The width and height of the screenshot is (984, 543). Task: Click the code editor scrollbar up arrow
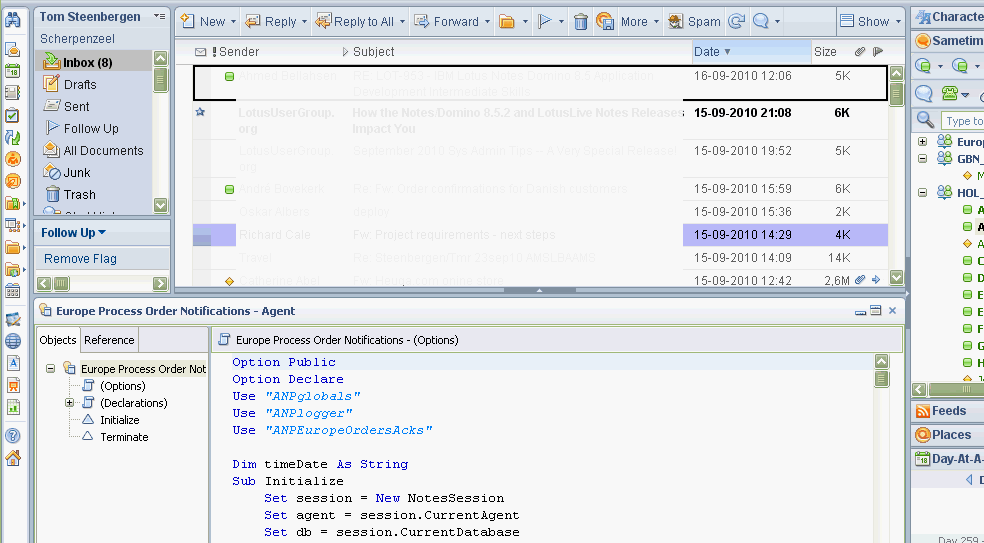click(882, 362)
